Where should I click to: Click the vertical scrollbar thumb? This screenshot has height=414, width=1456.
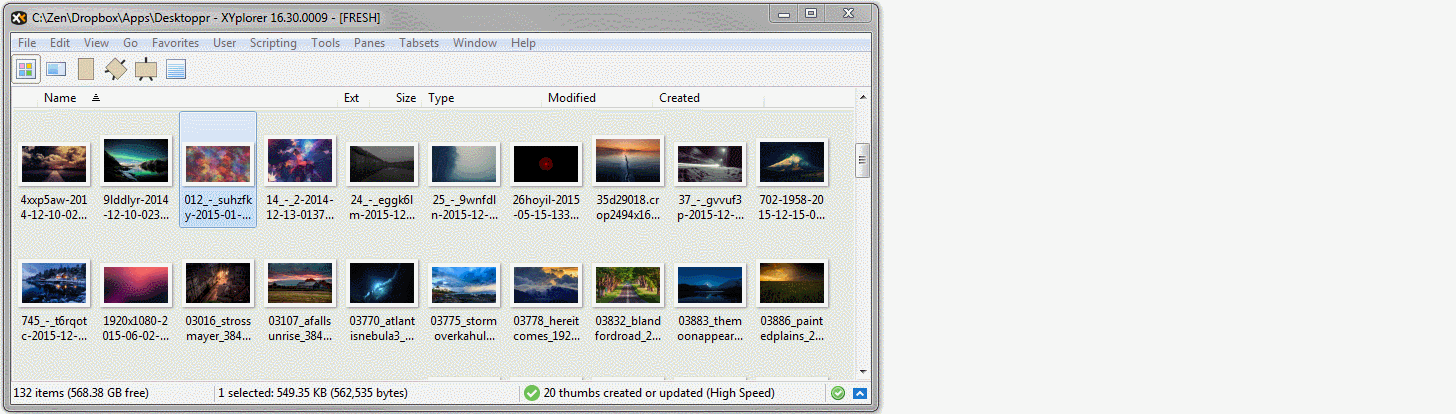click(x=862, y=160)
